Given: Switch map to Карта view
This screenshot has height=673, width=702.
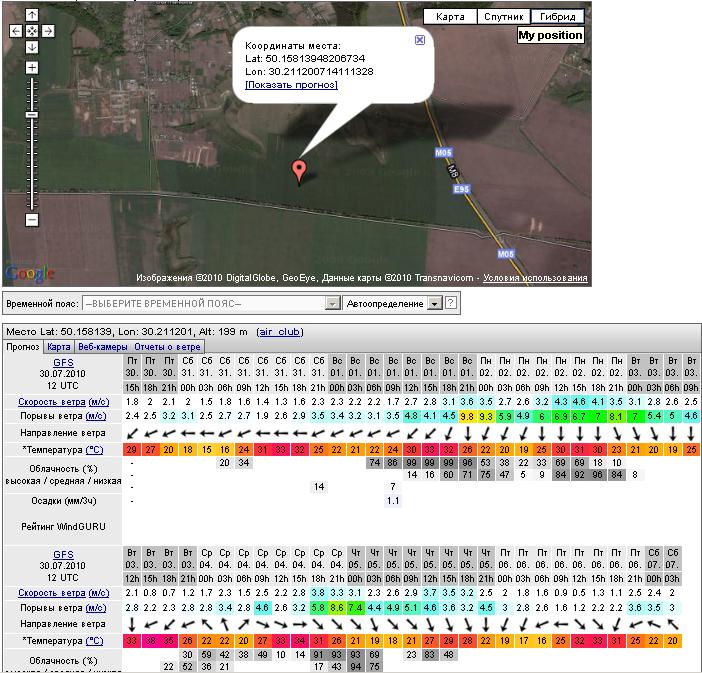Looking at the screenshot, I should [451, 17].
